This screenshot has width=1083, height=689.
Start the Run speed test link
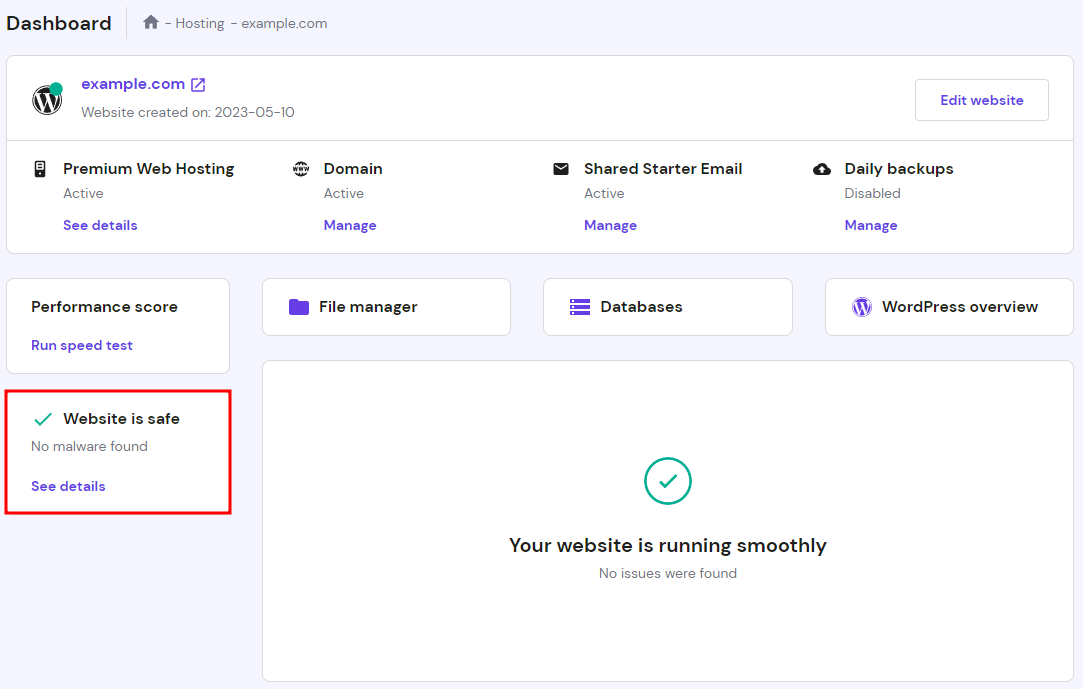pos(82,345)
